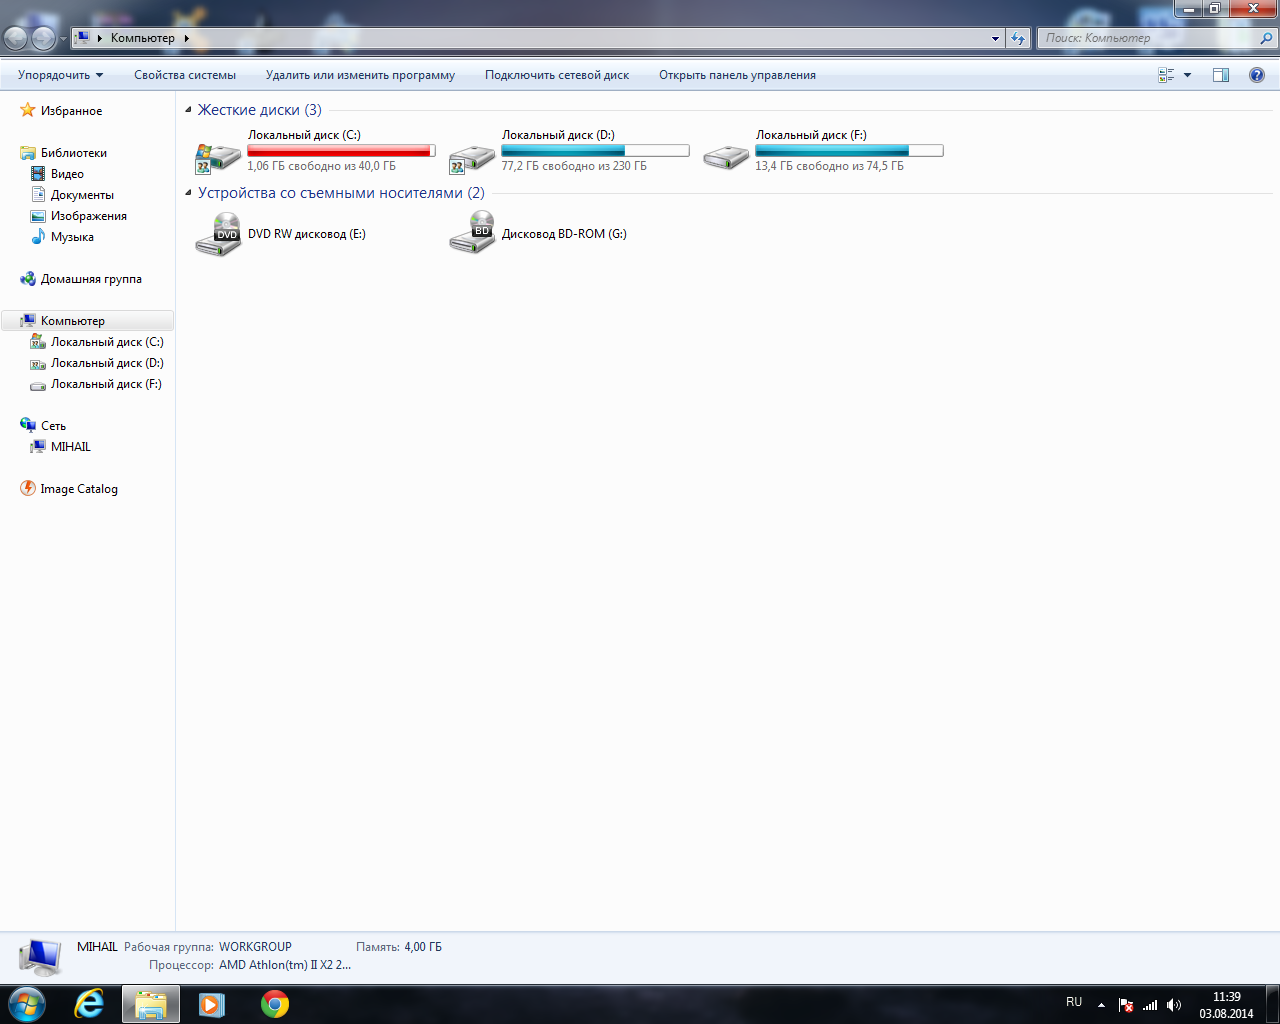Click the Favorites star icon in sidebar

[28, 110]
